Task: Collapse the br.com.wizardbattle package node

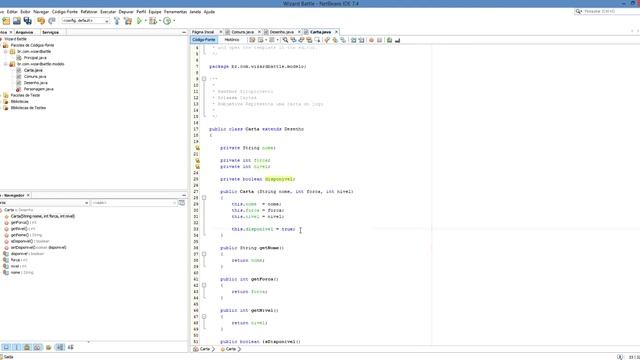Action: (6, 52)
